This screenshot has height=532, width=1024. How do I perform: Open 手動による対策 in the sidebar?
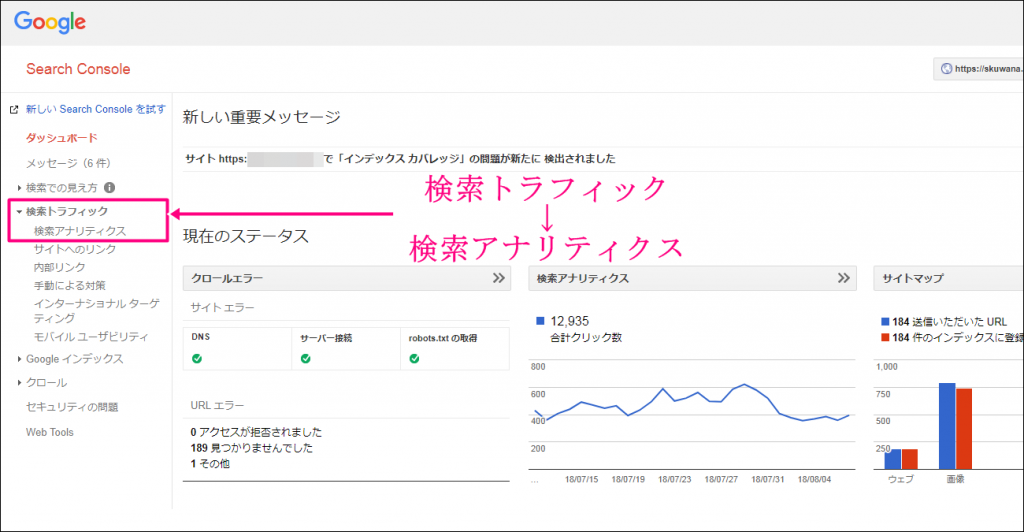point(69,286)
